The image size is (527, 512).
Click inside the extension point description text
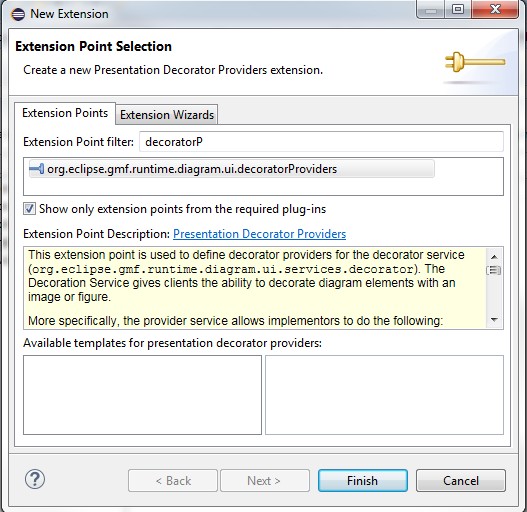click(x=255, y=288)
